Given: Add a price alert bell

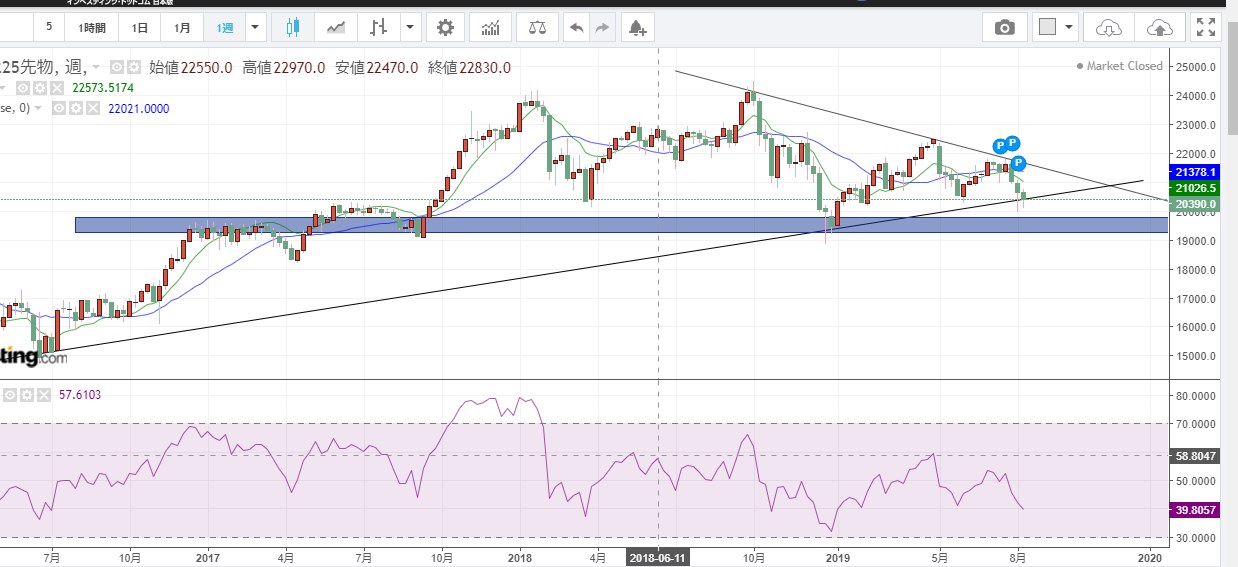Looking at the screenshot, I should (637, 27).
